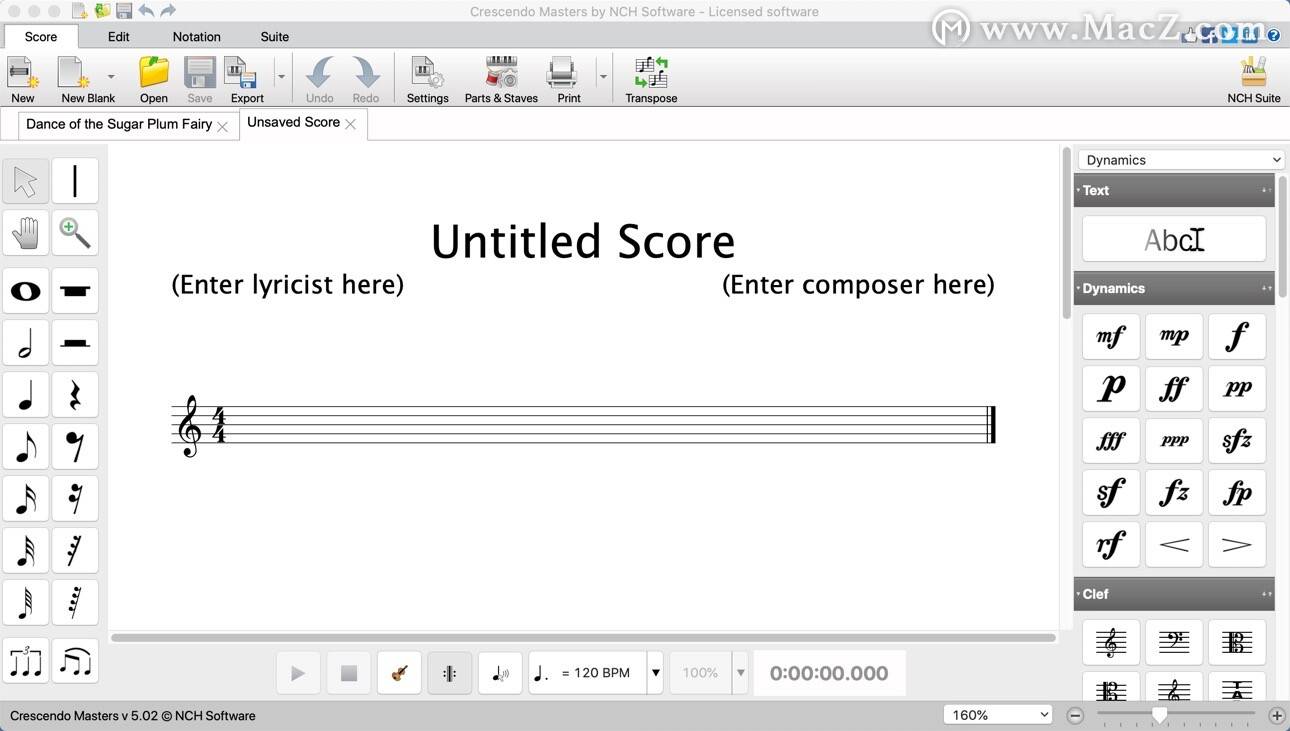Add piano dynamic marking
Viewport: 1290px width, 731px height.
(x=1111, y=388)
